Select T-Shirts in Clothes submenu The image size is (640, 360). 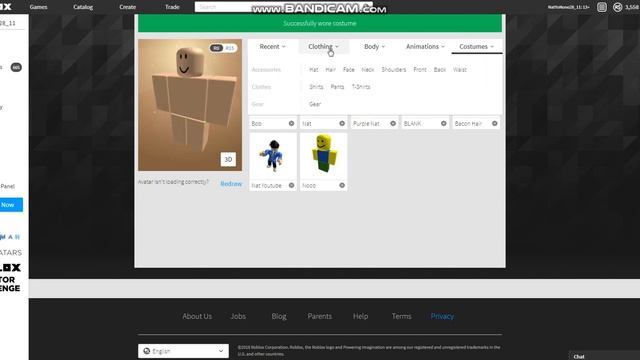[361, 87]
